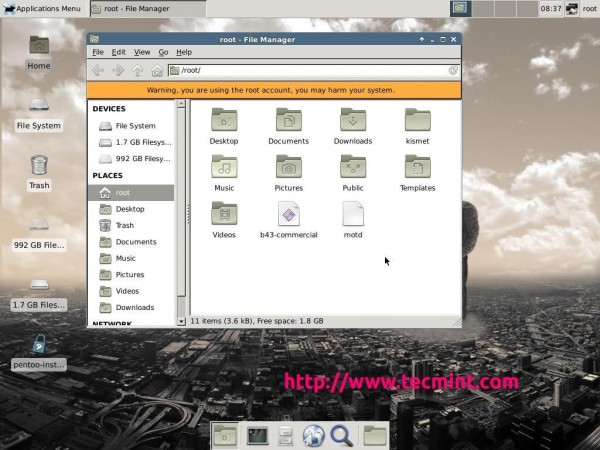Click the Back navigation arrow
This screenshot has width=600, height=450.
(x=98, y=70)
